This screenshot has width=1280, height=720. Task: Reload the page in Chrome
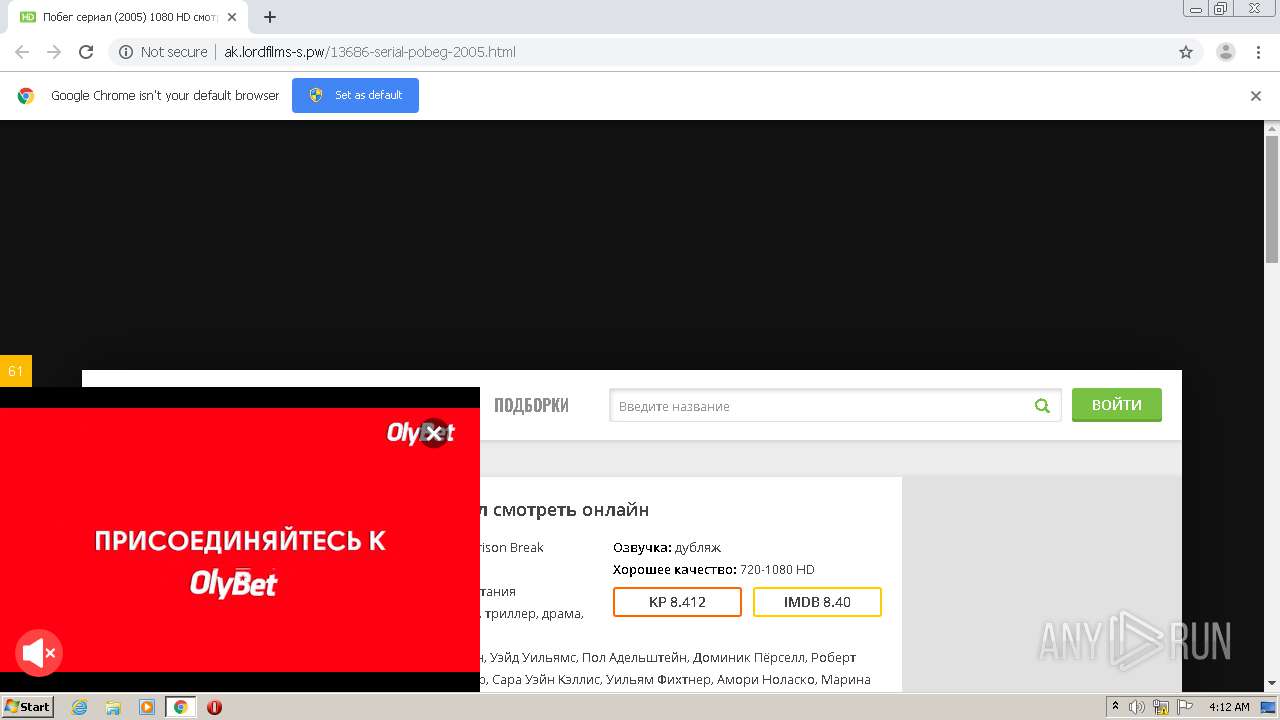(x=86, y=52)
